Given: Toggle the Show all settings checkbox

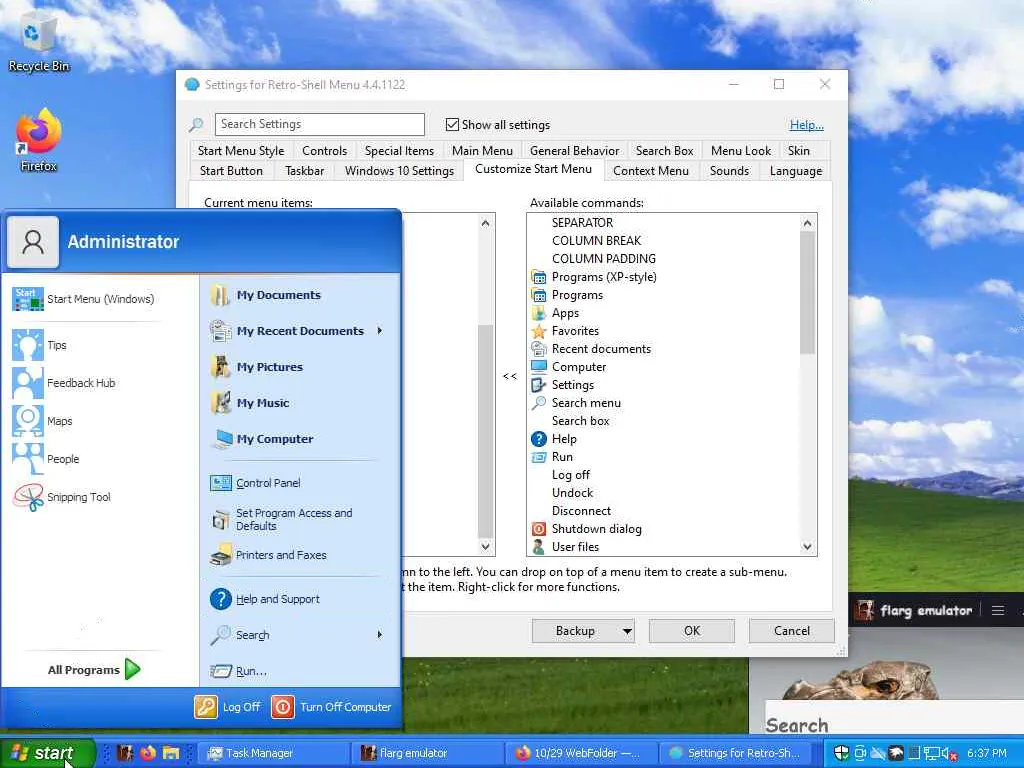Looking at the screenshot, I should click(x=452, y=124).
